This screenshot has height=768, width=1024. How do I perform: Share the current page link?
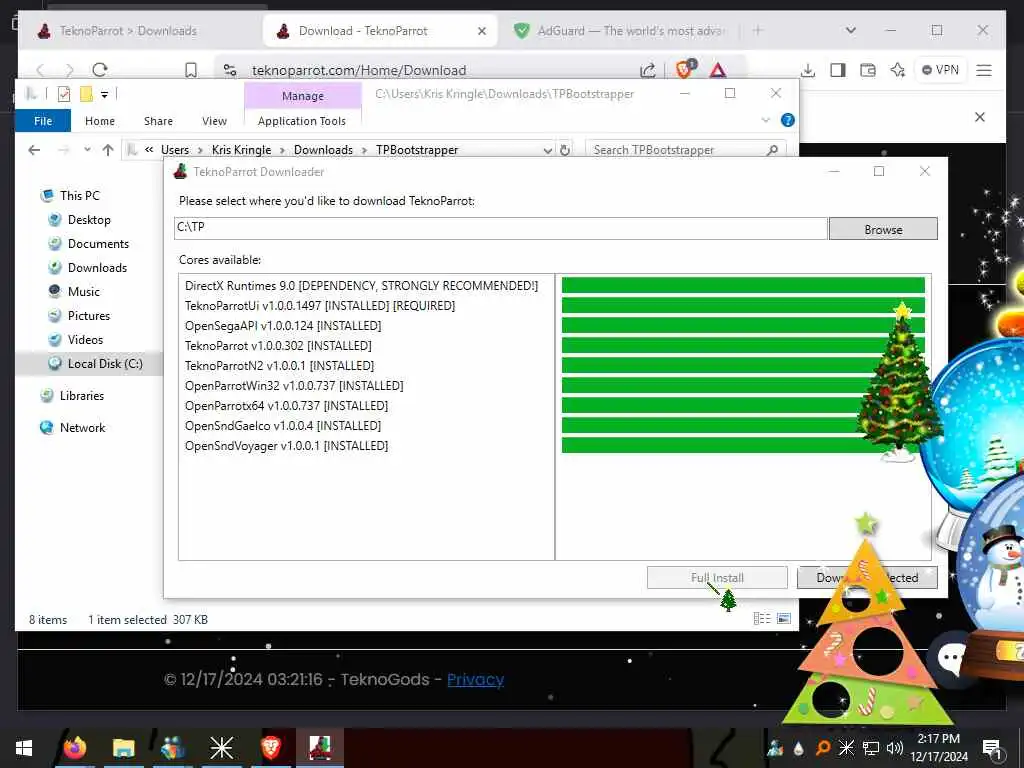coord(647,70)
